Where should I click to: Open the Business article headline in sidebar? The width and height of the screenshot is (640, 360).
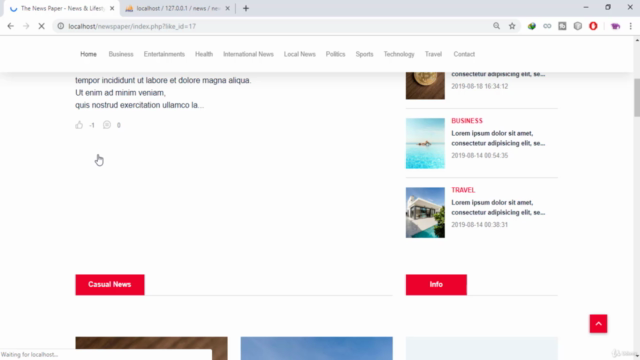(x=498, y=138)
